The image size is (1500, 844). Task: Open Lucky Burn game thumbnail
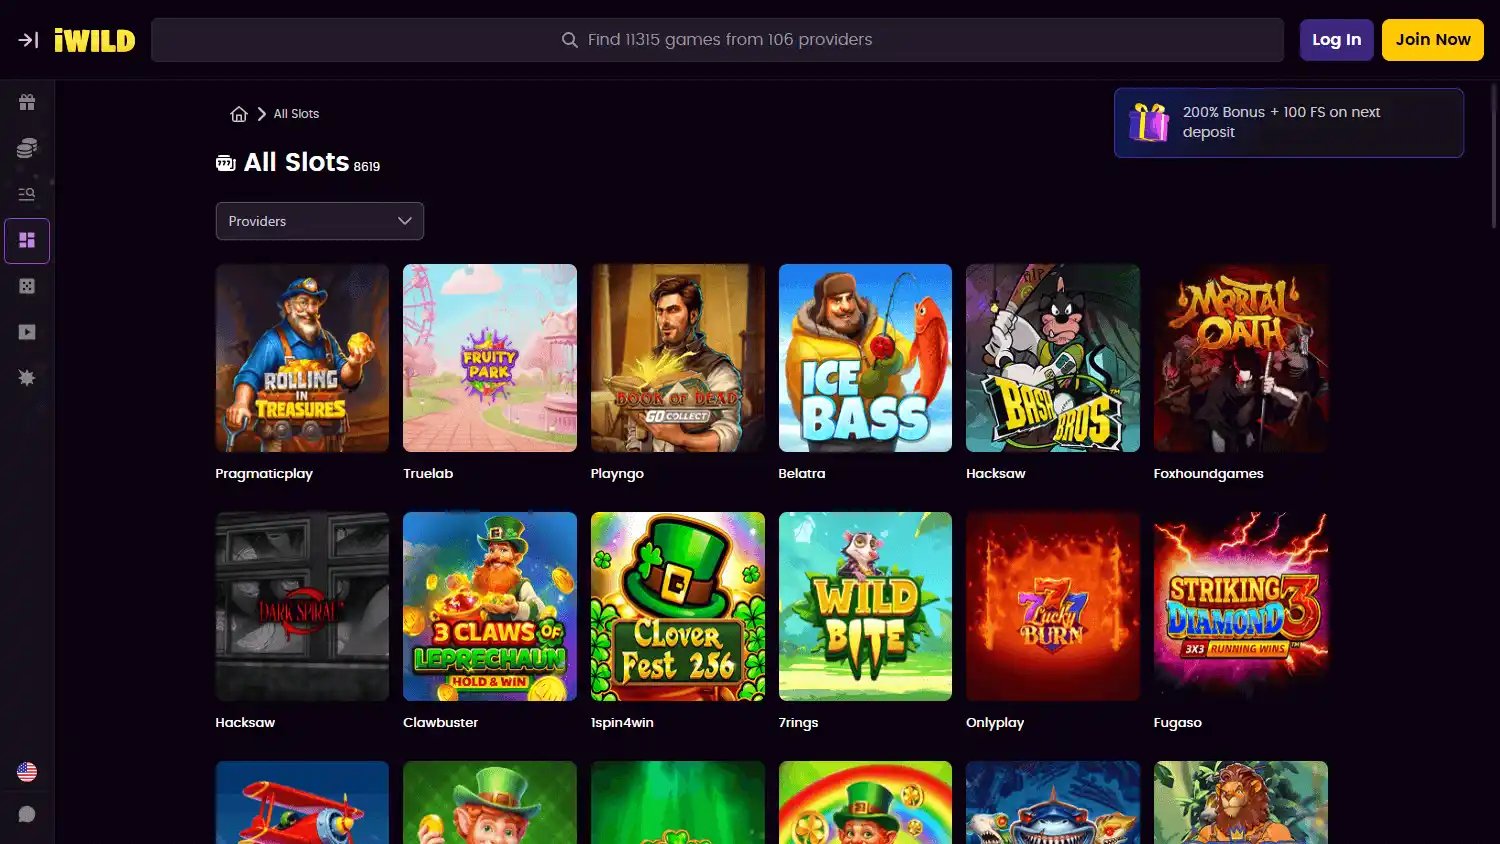pos(1053,606)
